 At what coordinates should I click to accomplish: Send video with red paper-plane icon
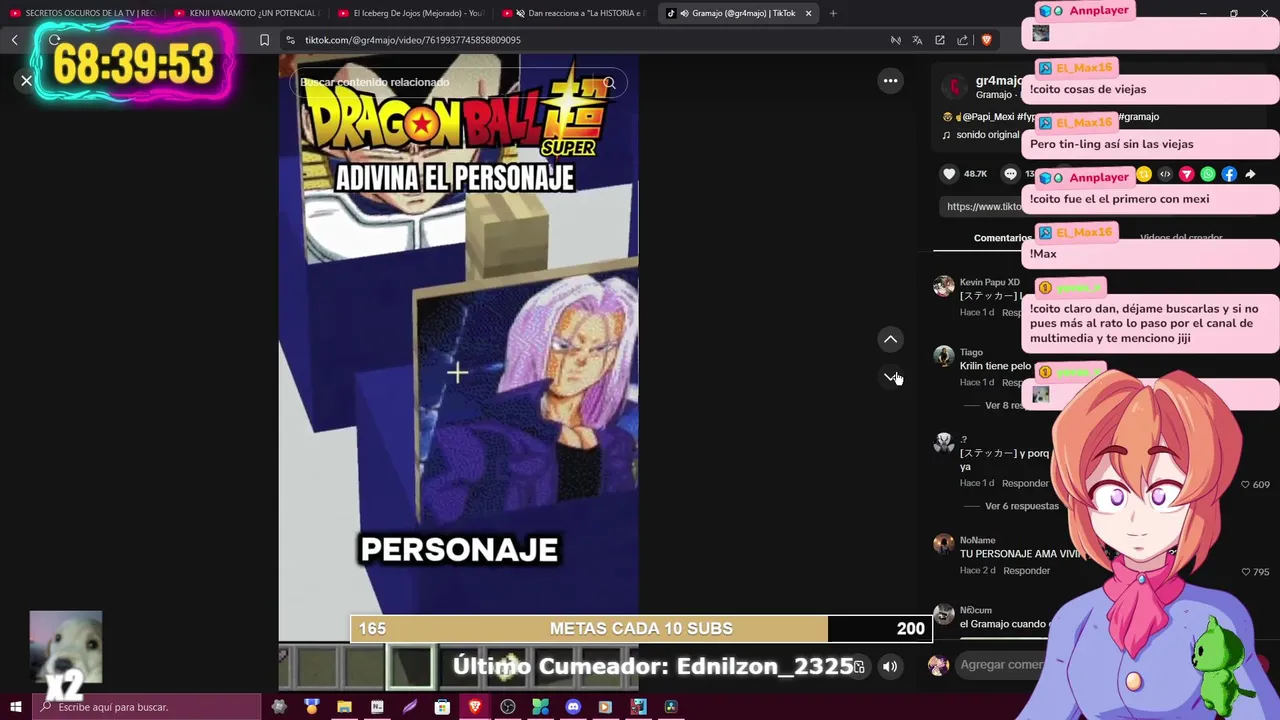[x=1187, y=174]
